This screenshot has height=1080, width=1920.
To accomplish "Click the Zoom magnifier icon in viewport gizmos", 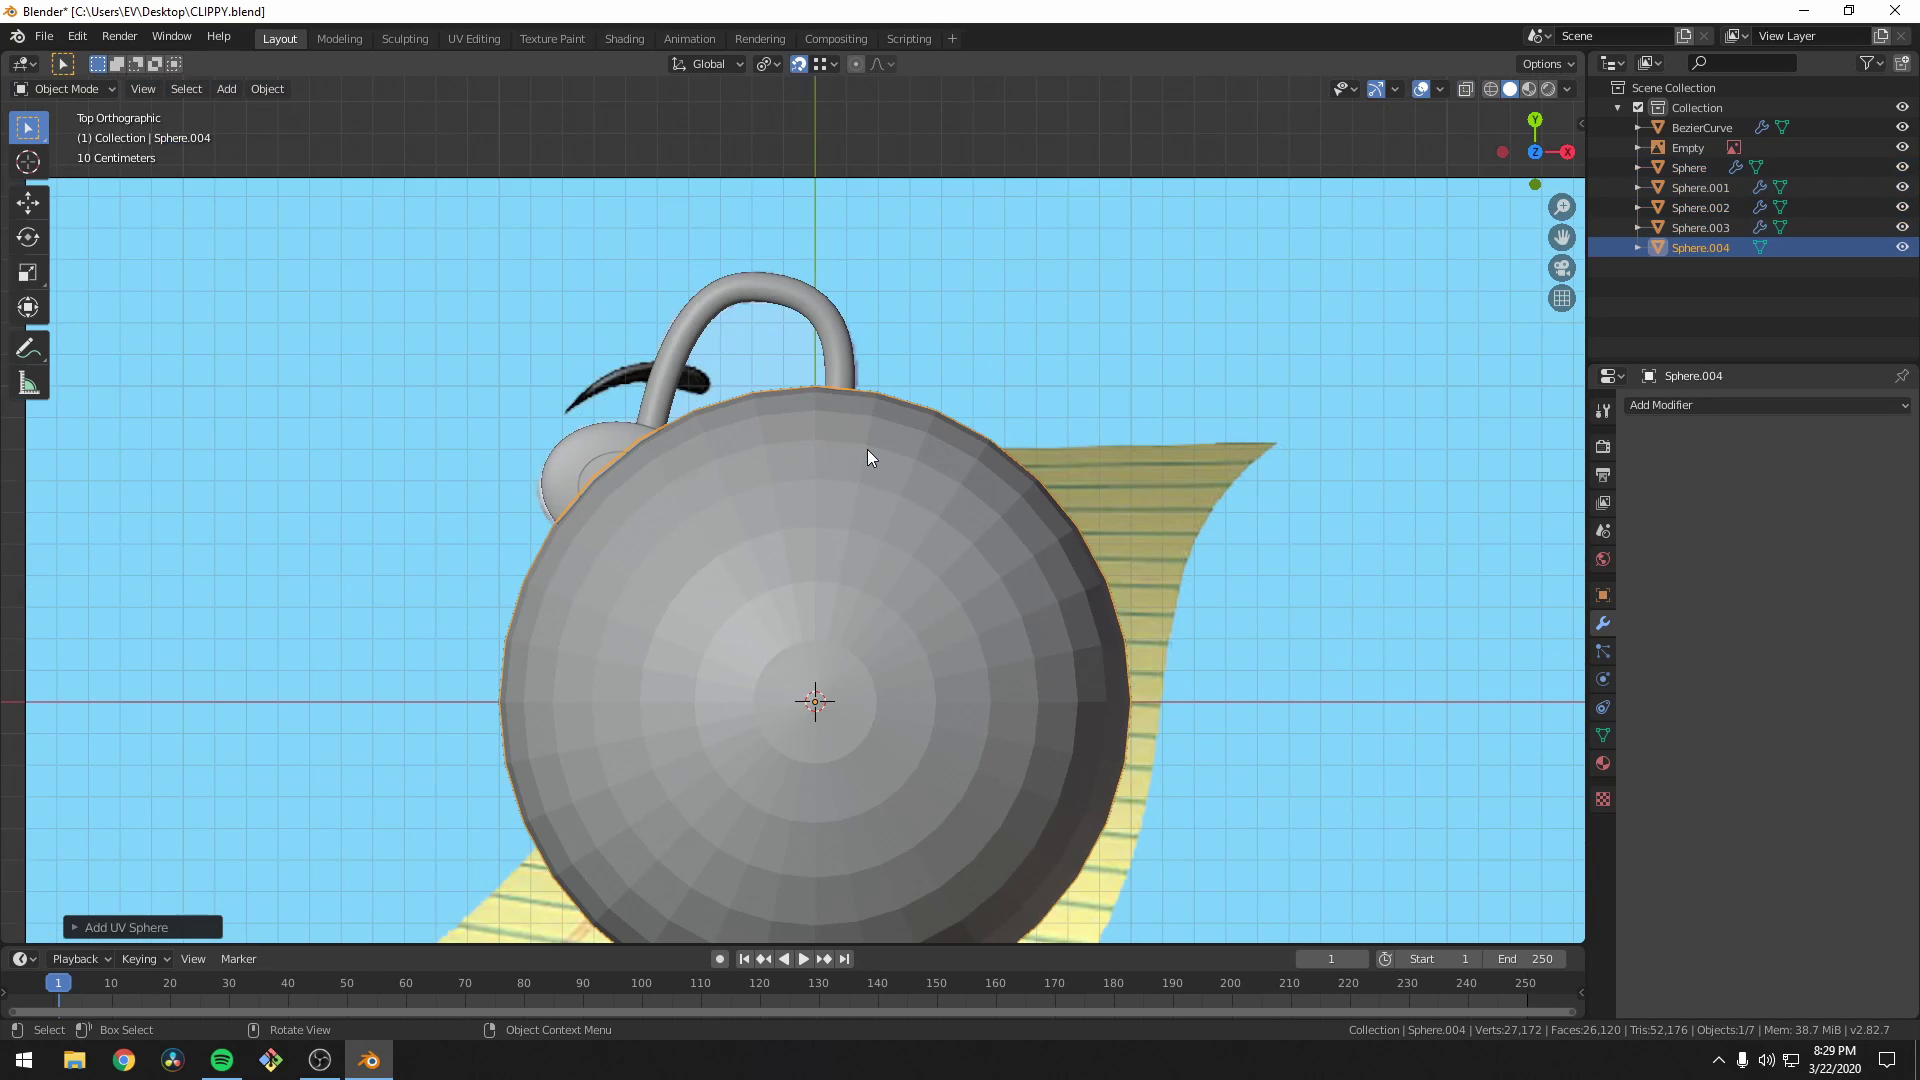I will tap(1562, 206).
